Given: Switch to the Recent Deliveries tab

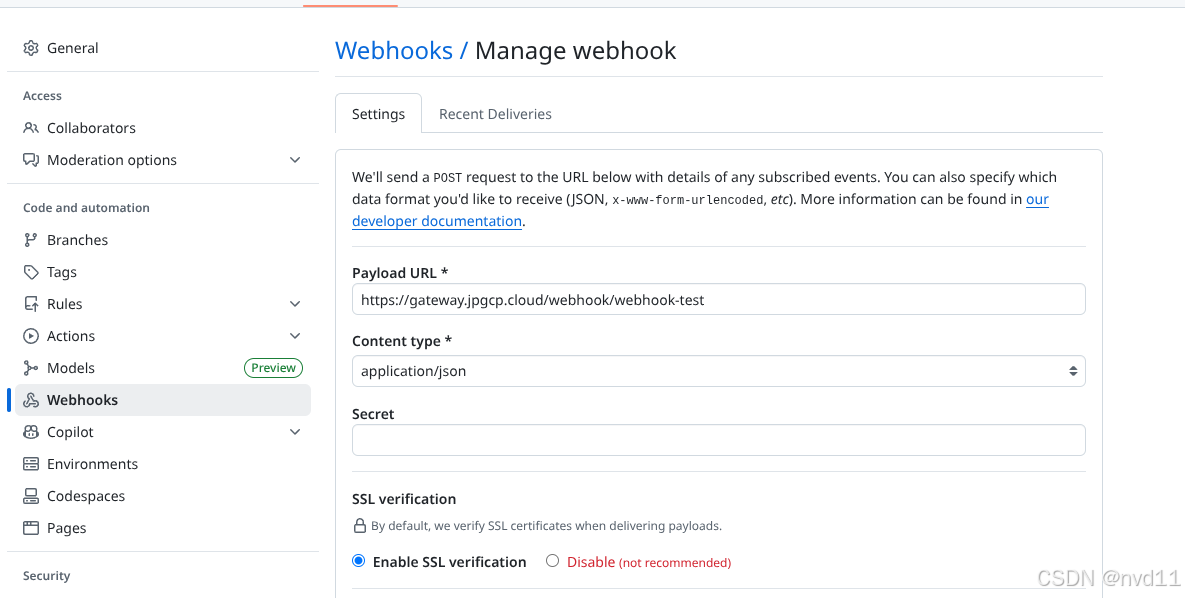Looking at the screenshot, I should pyautogui.click(x=495, y=114).
